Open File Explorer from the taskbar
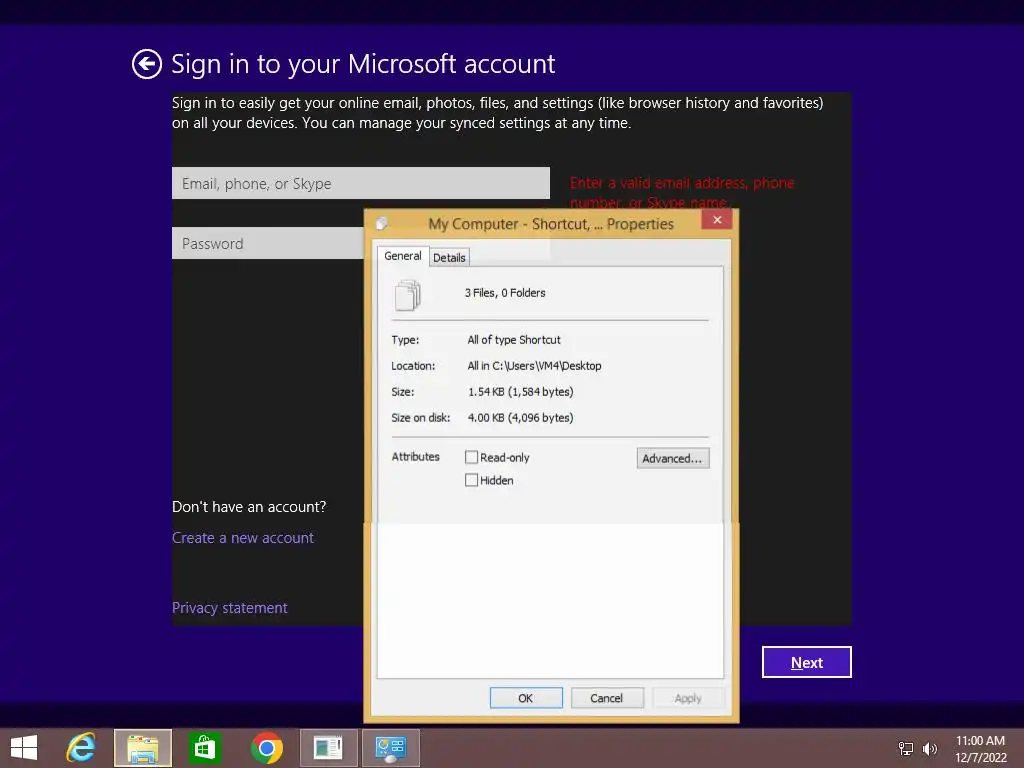This screenshot has height=768, width=1024. [143, 748]
